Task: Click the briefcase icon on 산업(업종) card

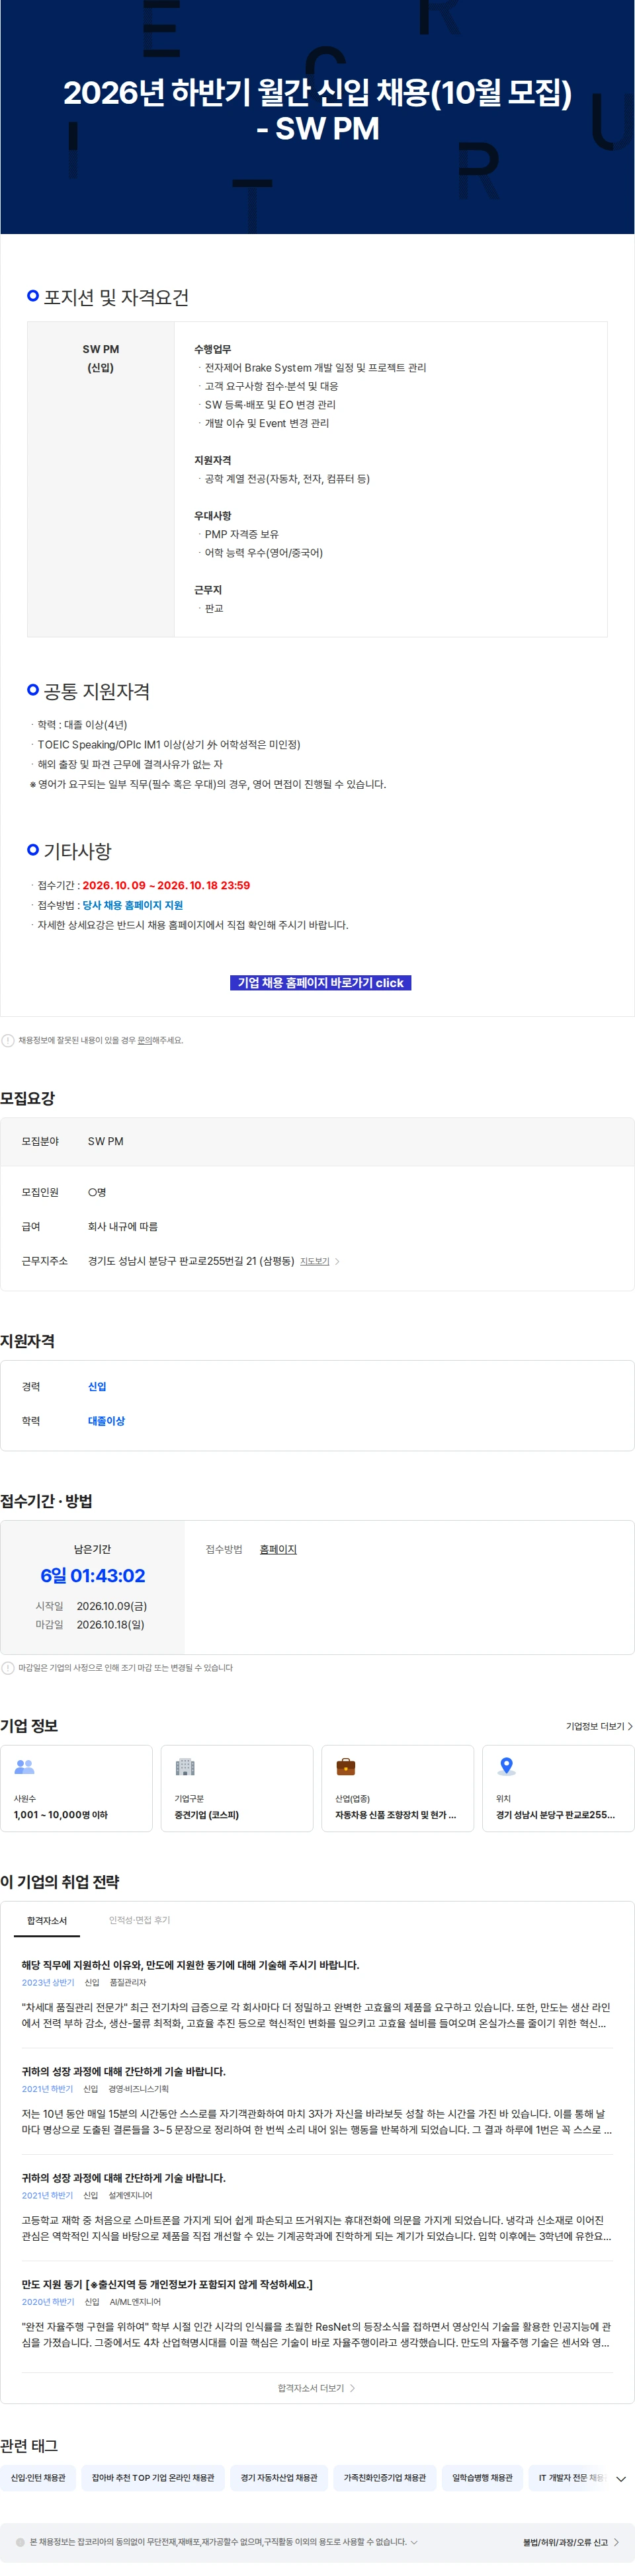Action: point(346,1767)
